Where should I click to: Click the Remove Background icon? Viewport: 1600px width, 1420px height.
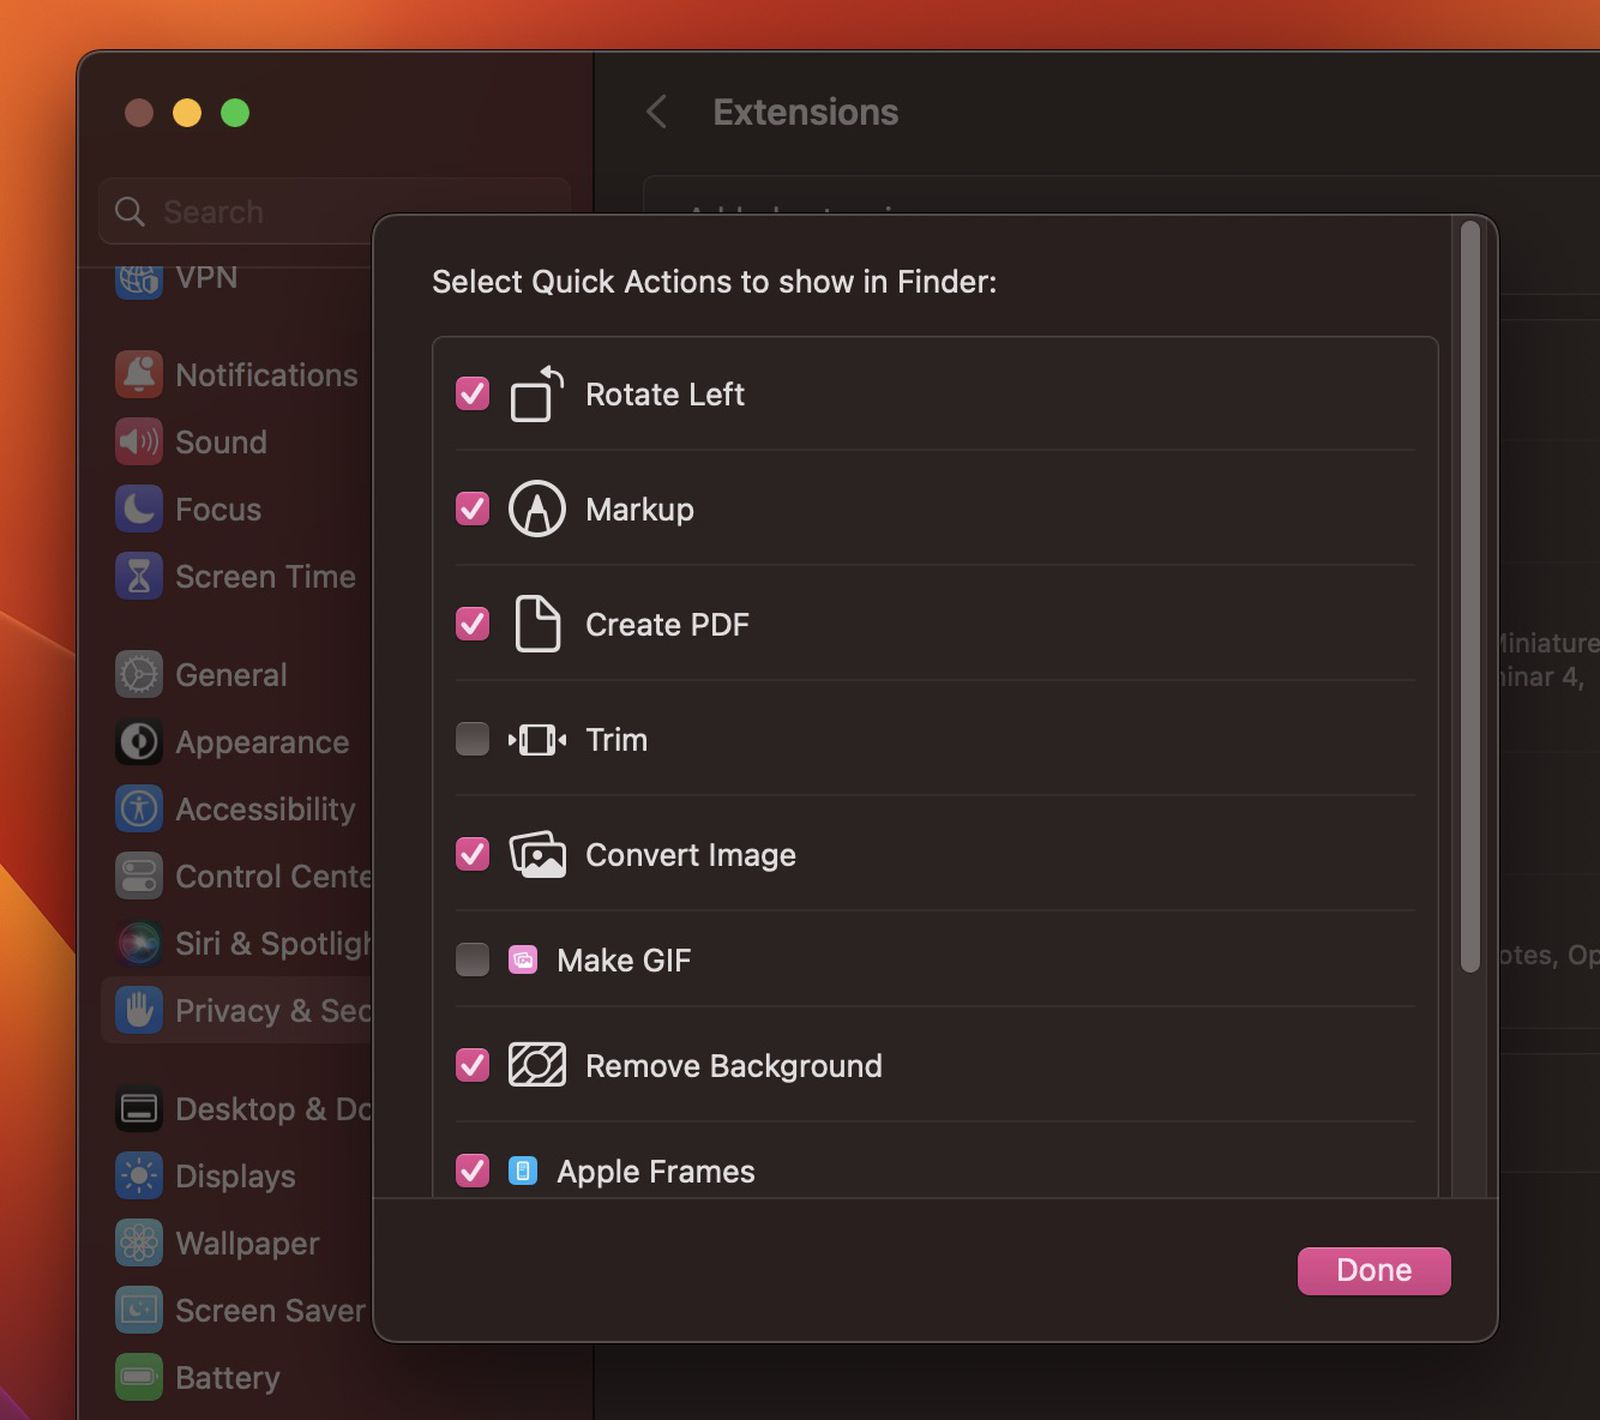click(x=537, y=1065)
